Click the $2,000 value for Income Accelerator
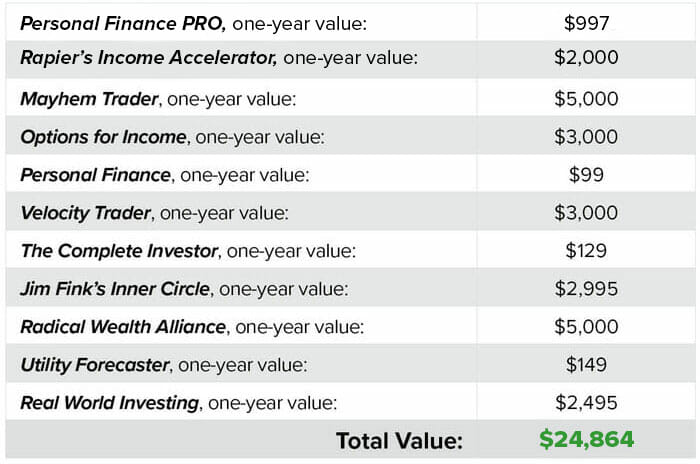Screen dimensions: 700x464 coord(586,58)
